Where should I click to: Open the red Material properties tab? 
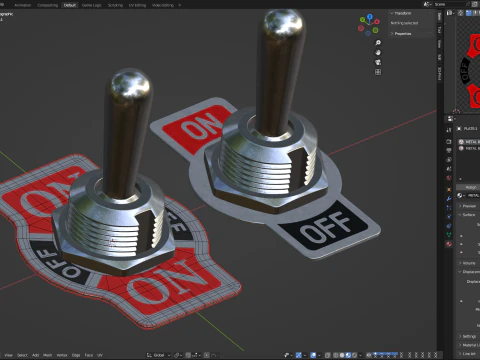[x=449, y=244]
